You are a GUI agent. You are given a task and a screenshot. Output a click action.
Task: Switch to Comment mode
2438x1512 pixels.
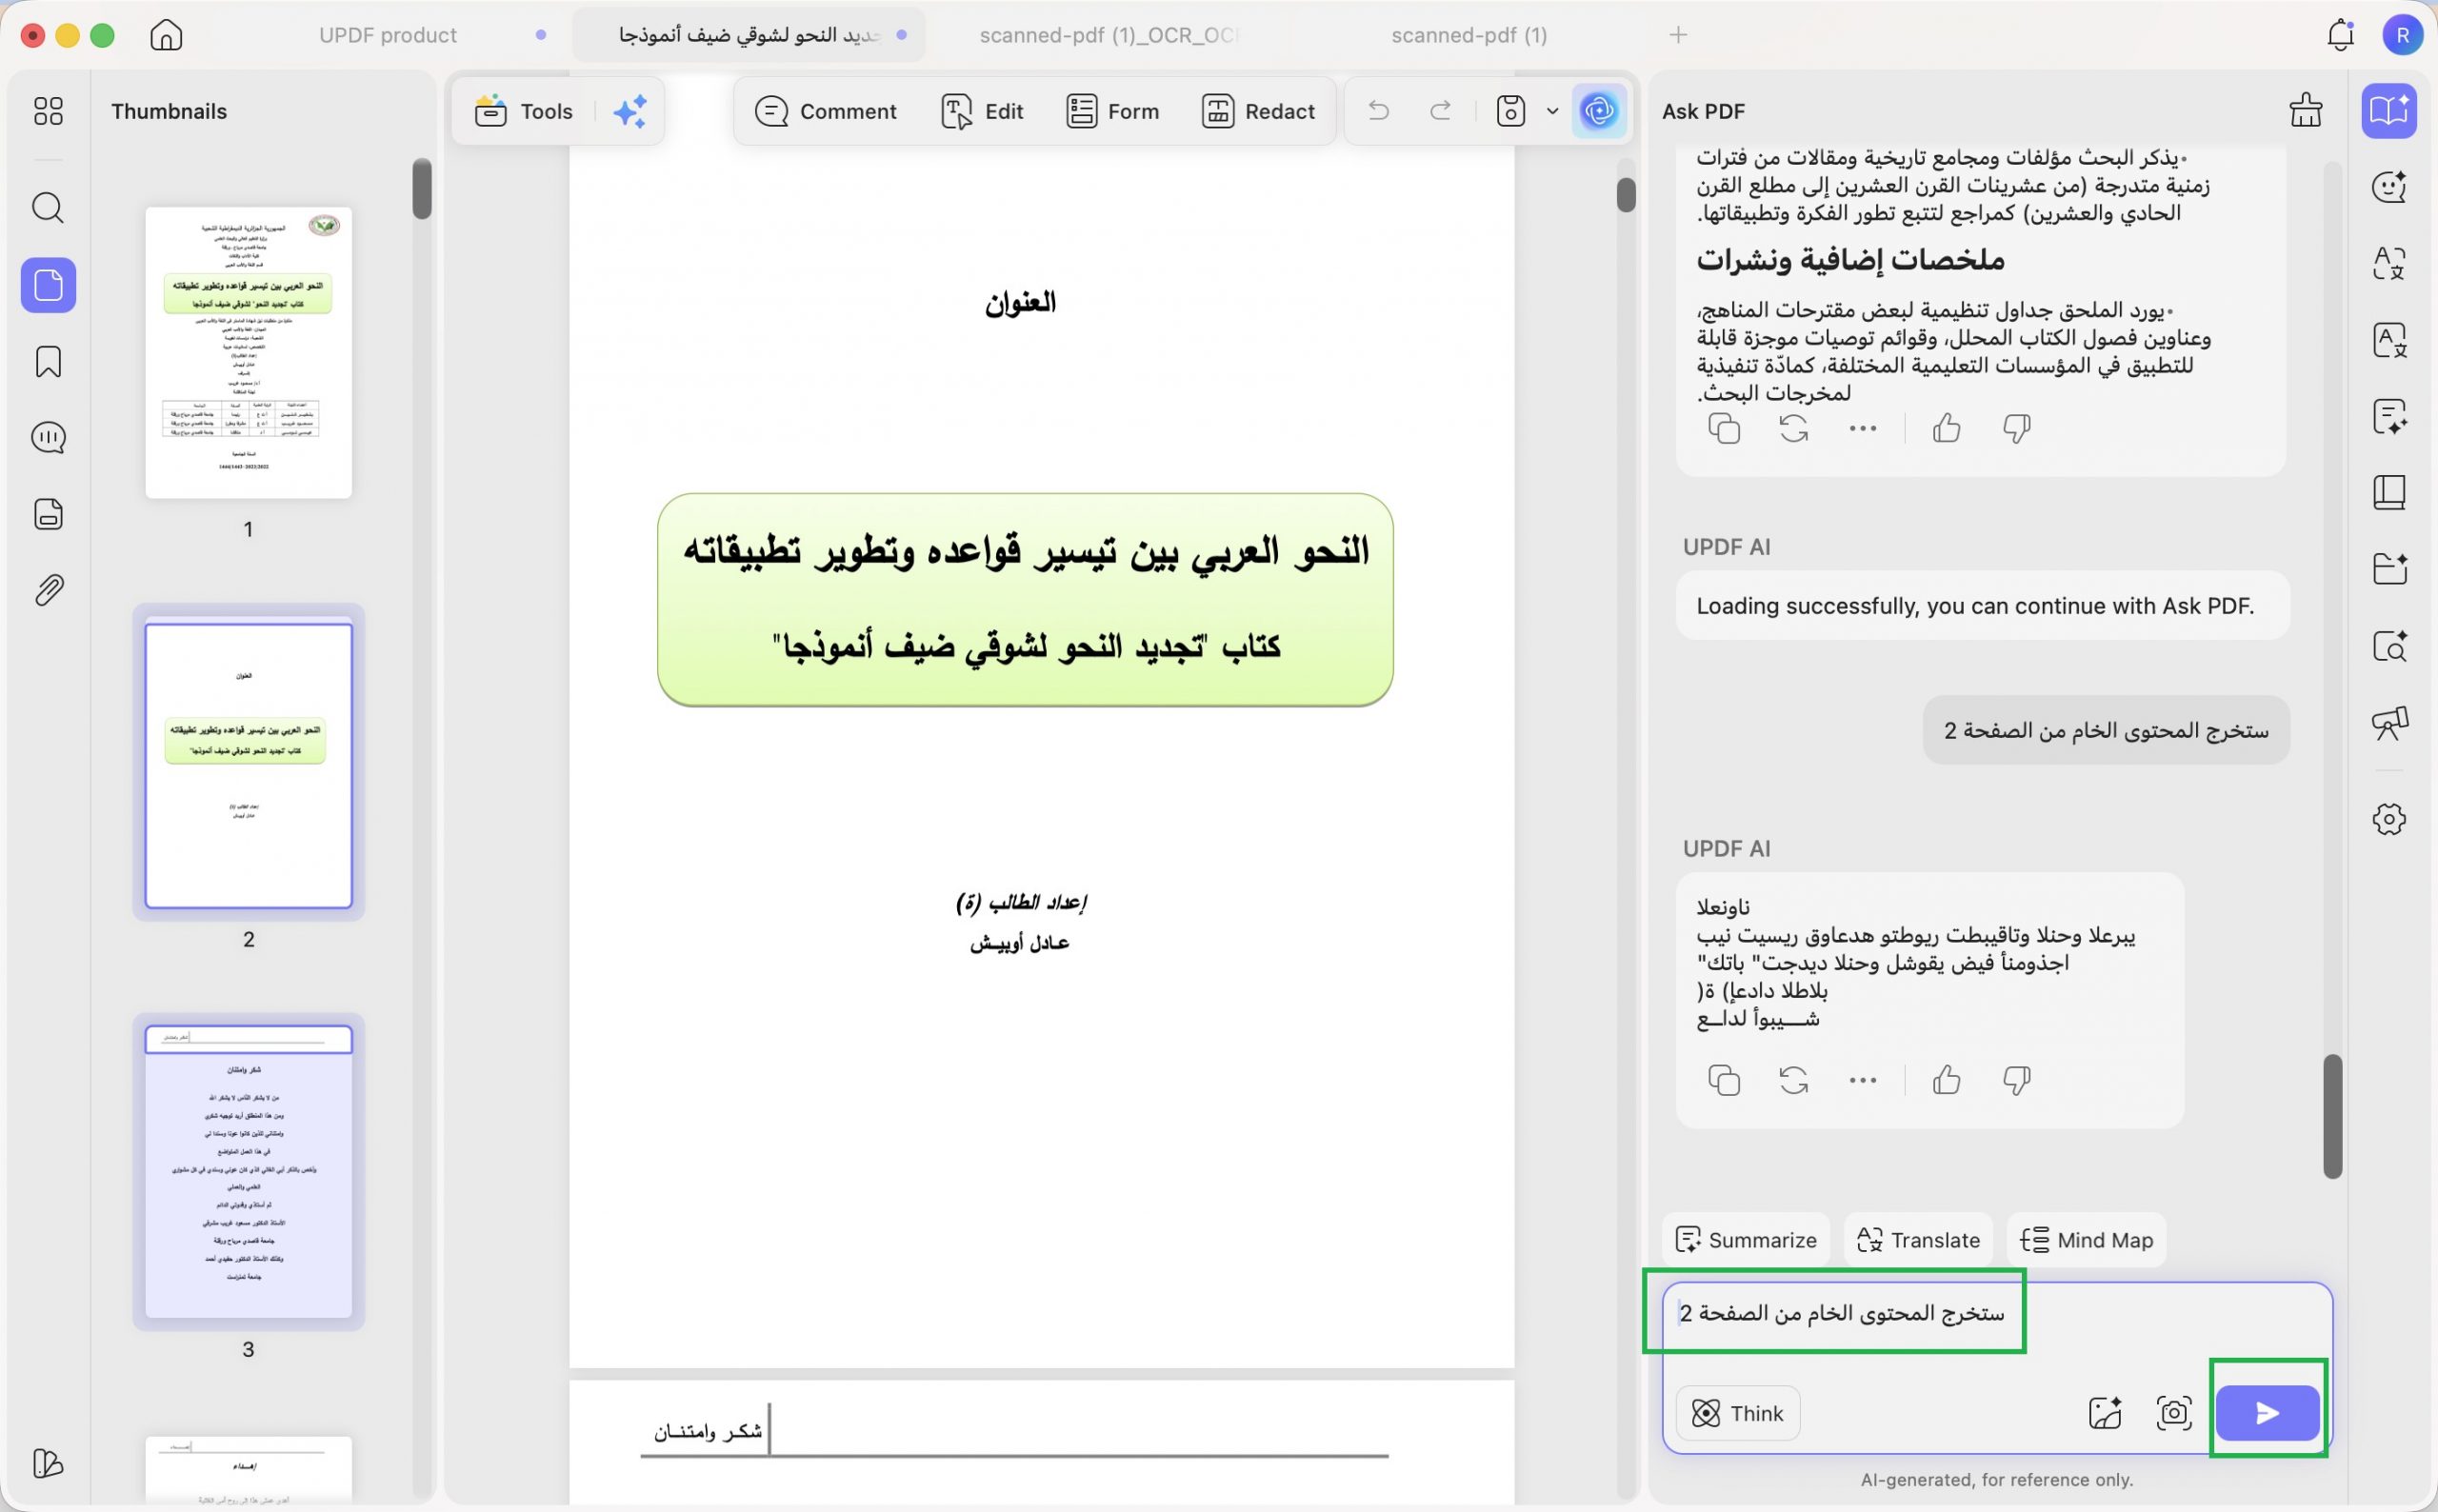point(826,111)
